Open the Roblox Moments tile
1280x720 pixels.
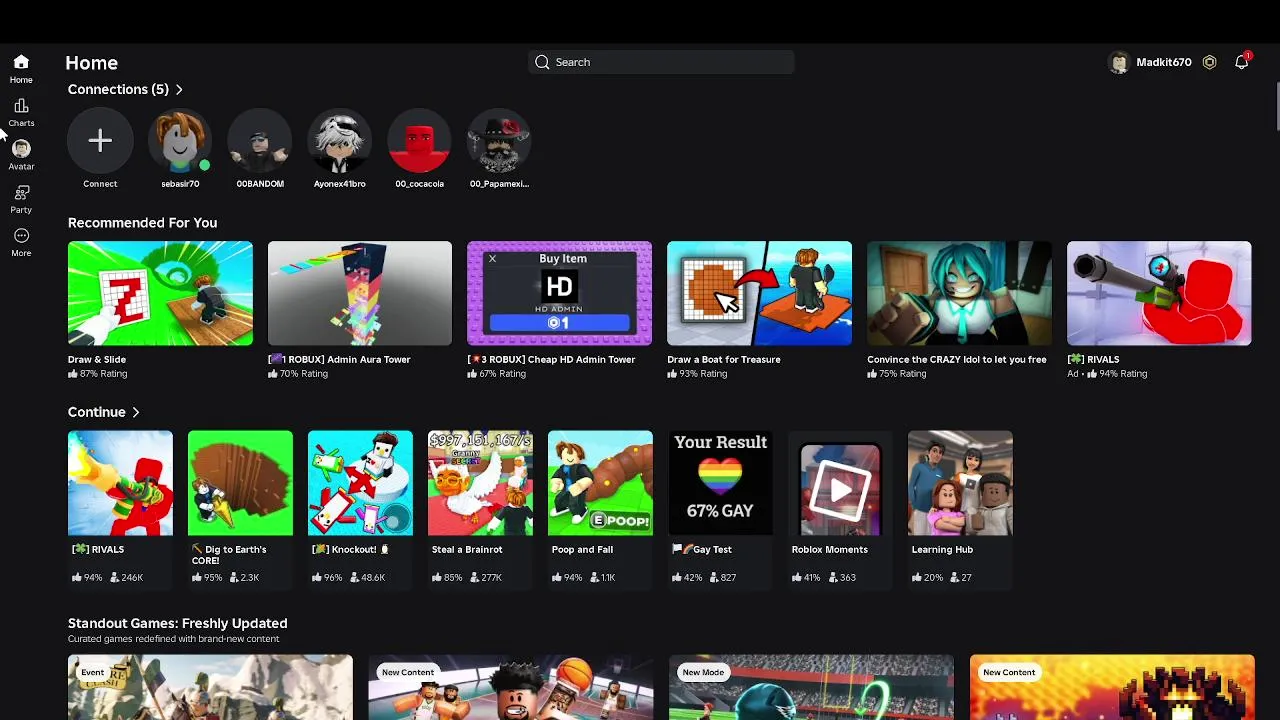[x=840, y=483]
